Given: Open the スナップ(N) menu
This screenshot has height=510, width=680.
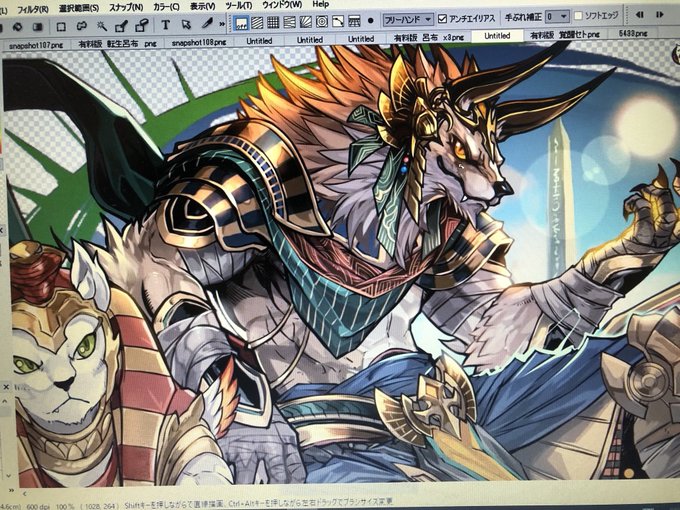Looking at the screenshot, I should point(126,7).
